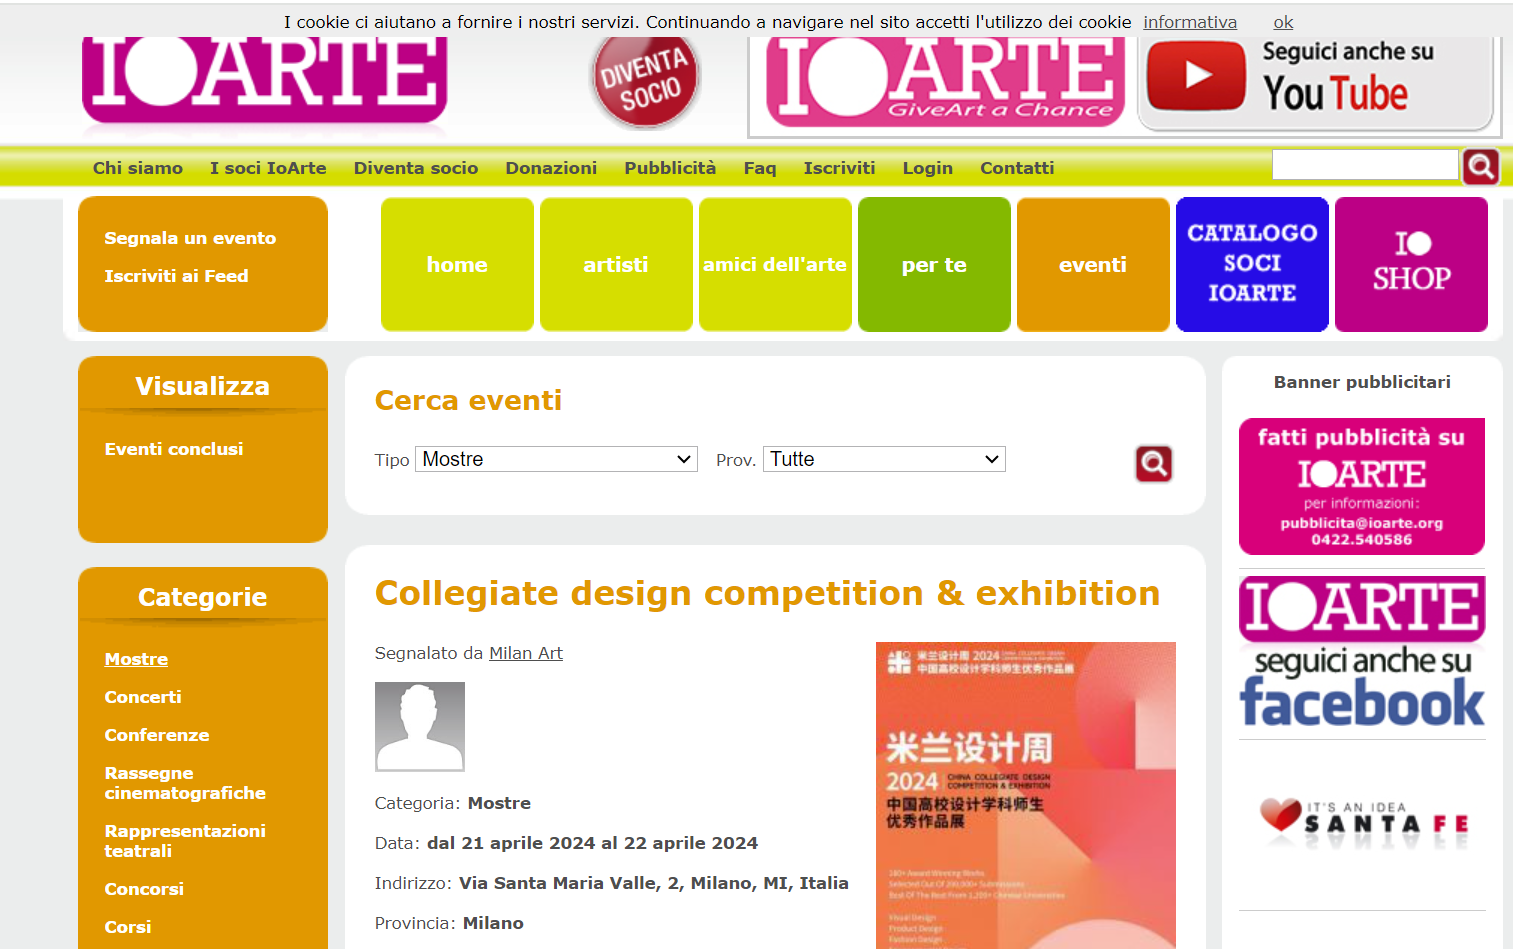Select Concerti in the Categorie sidebar
Viewport: 1513px width, 949px height.
coord(143,697)
